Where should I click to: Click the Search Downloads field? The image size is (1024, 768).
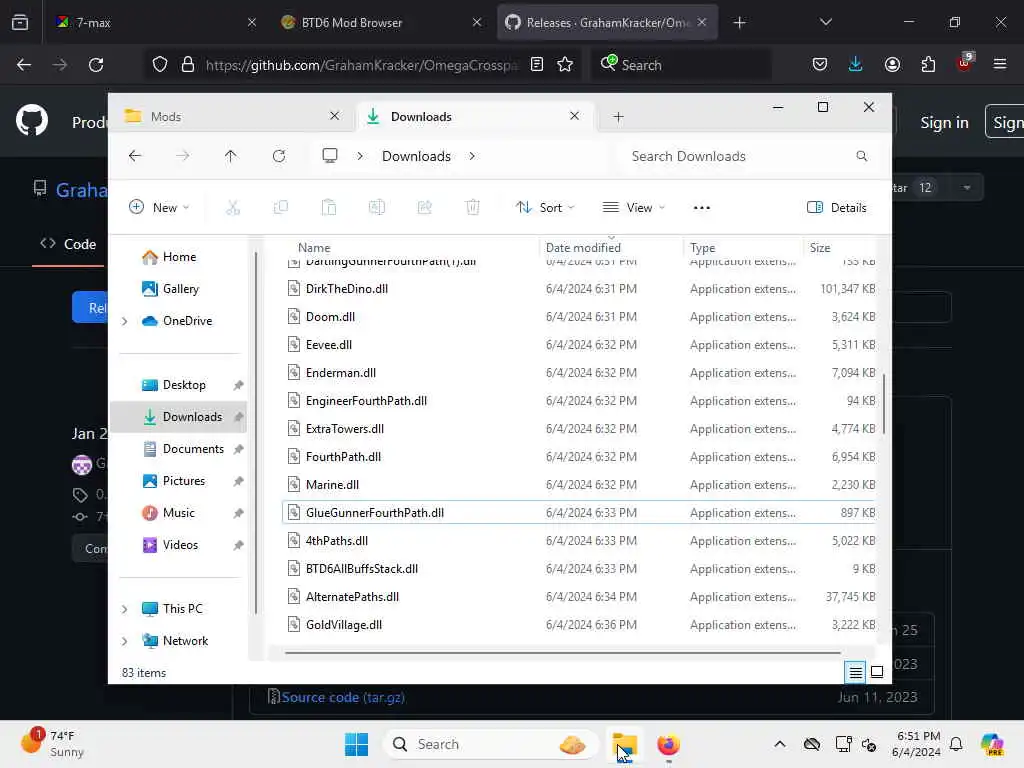click(x=748, y=156)
